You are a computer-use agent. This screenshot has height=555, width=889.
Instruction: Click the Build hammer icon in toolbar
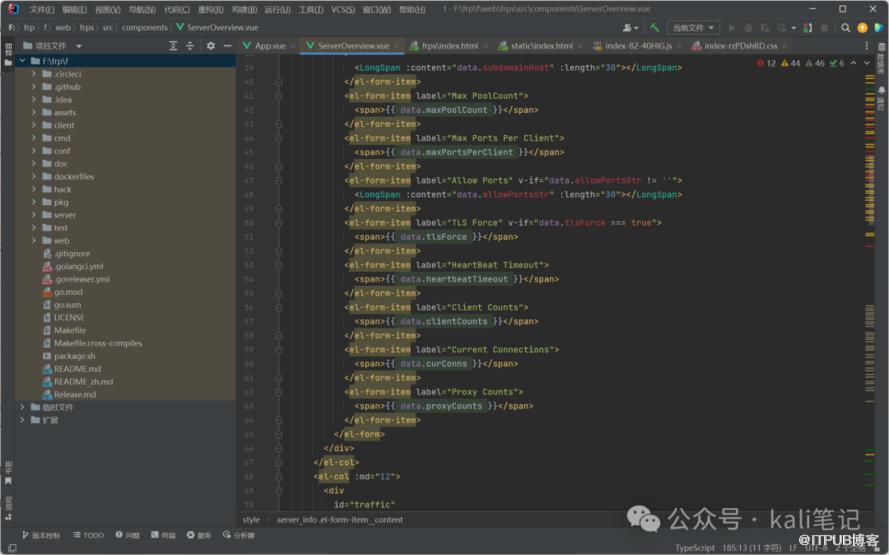click(x=654, y=28)
